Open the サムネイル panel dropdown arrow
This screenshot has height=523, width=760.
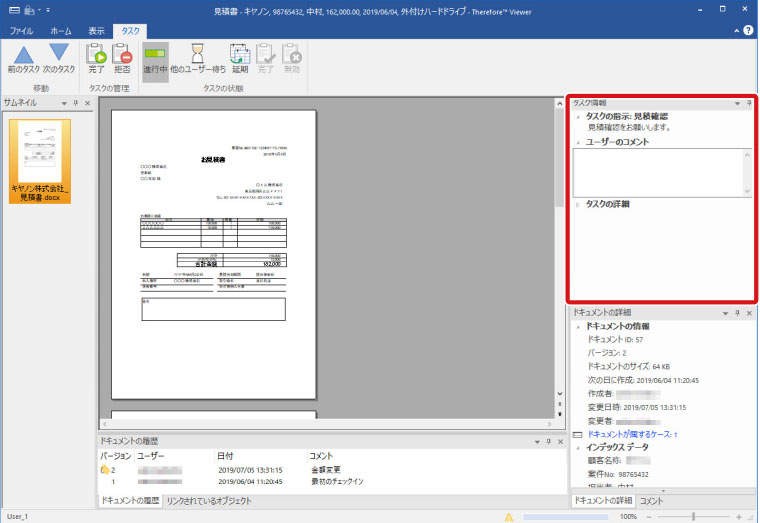63,103
